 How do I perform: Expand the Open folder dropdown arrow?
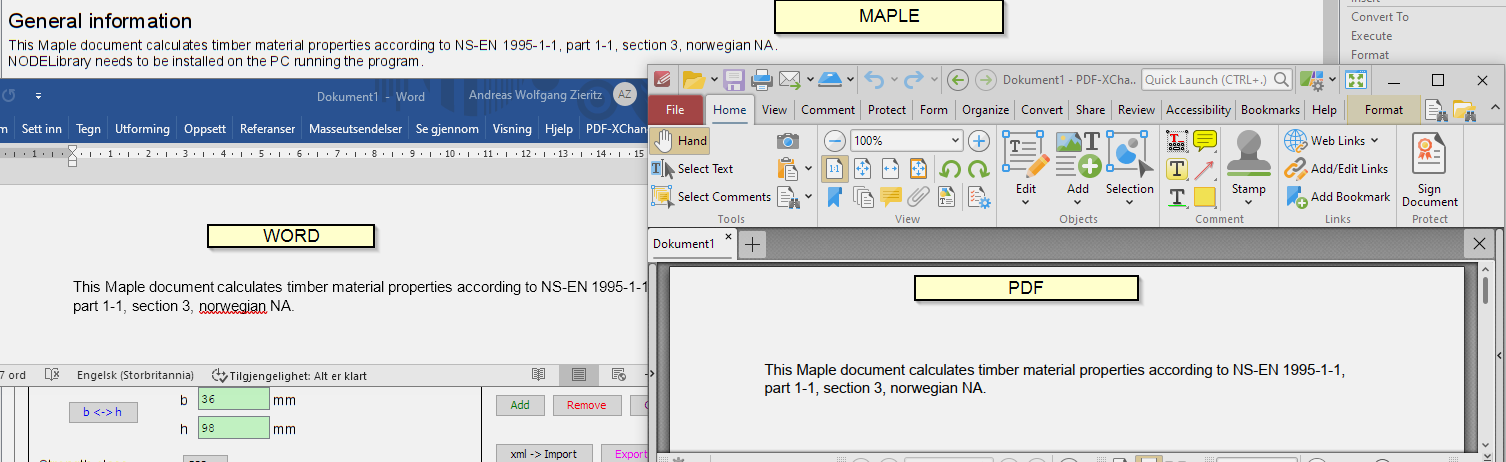714,80
